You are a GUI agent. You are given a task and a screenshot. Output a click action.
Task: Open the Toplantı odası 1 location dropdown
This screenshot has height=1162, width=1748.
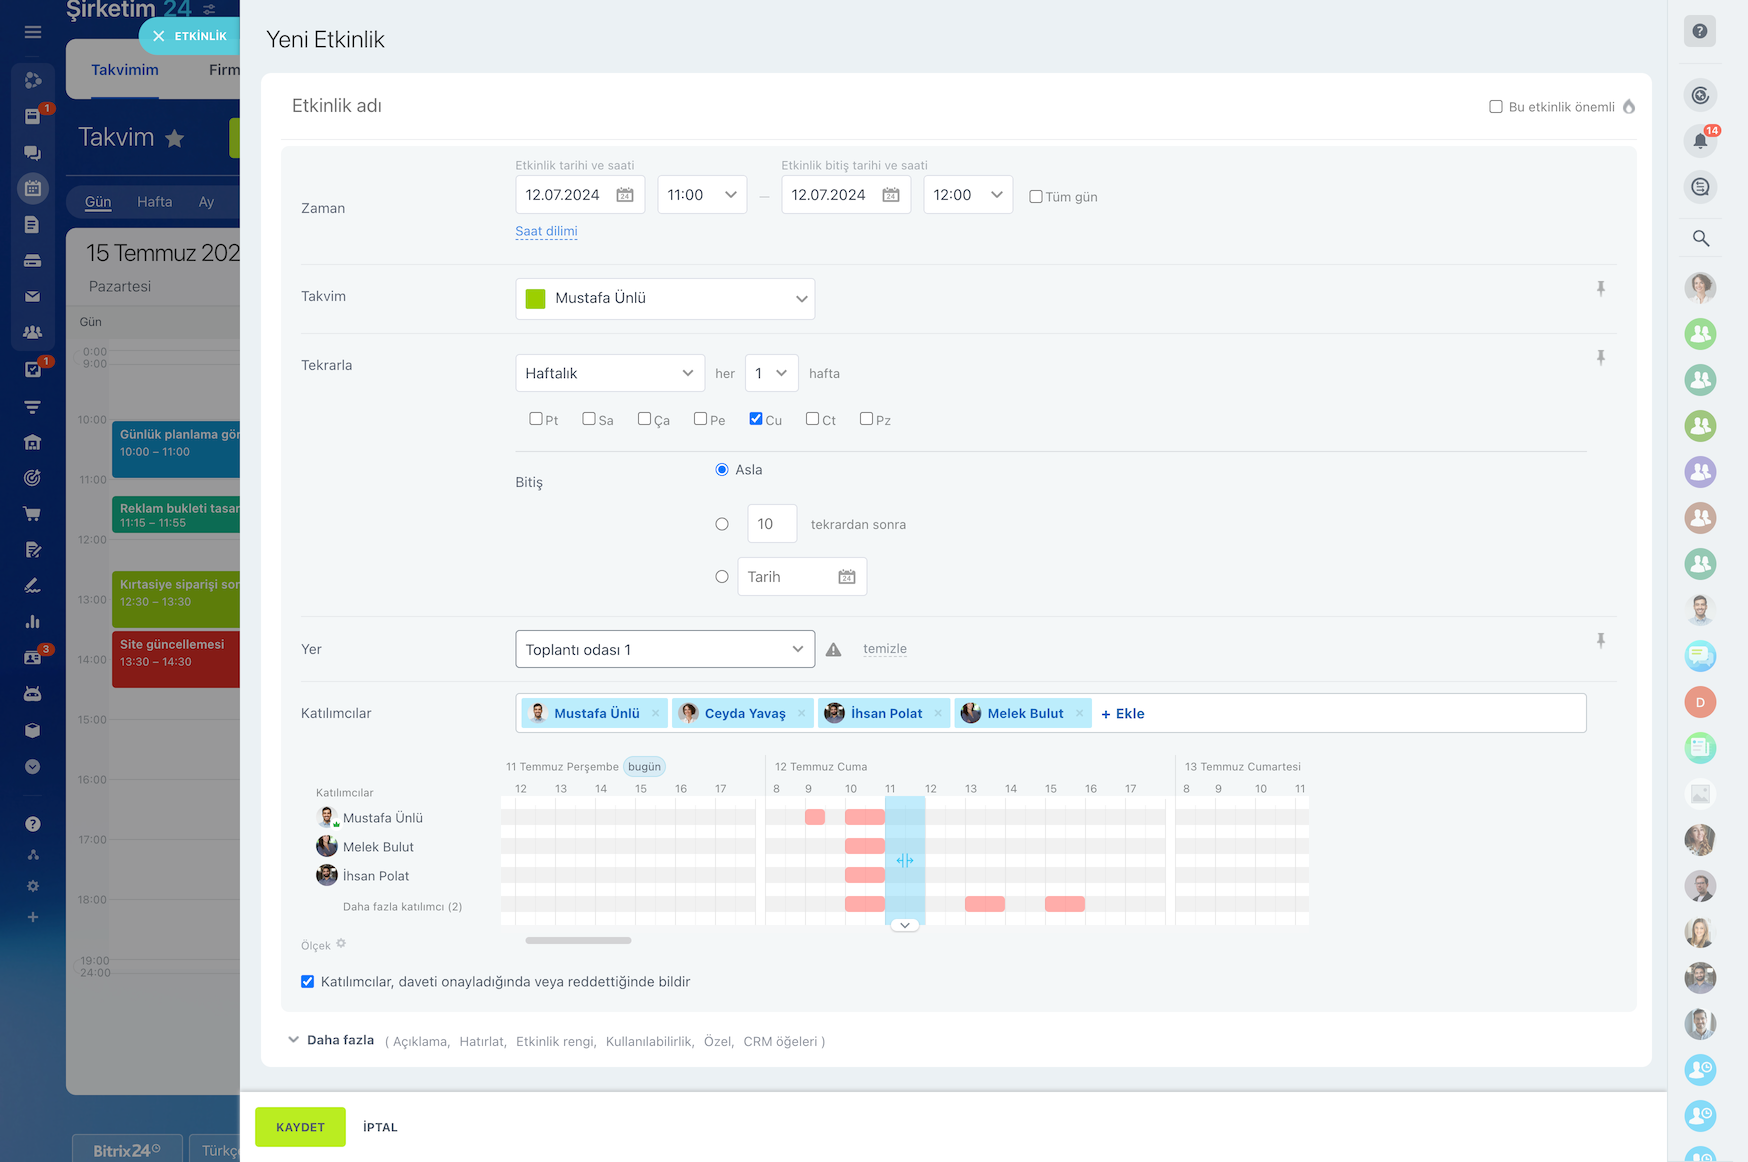(664, 649)
